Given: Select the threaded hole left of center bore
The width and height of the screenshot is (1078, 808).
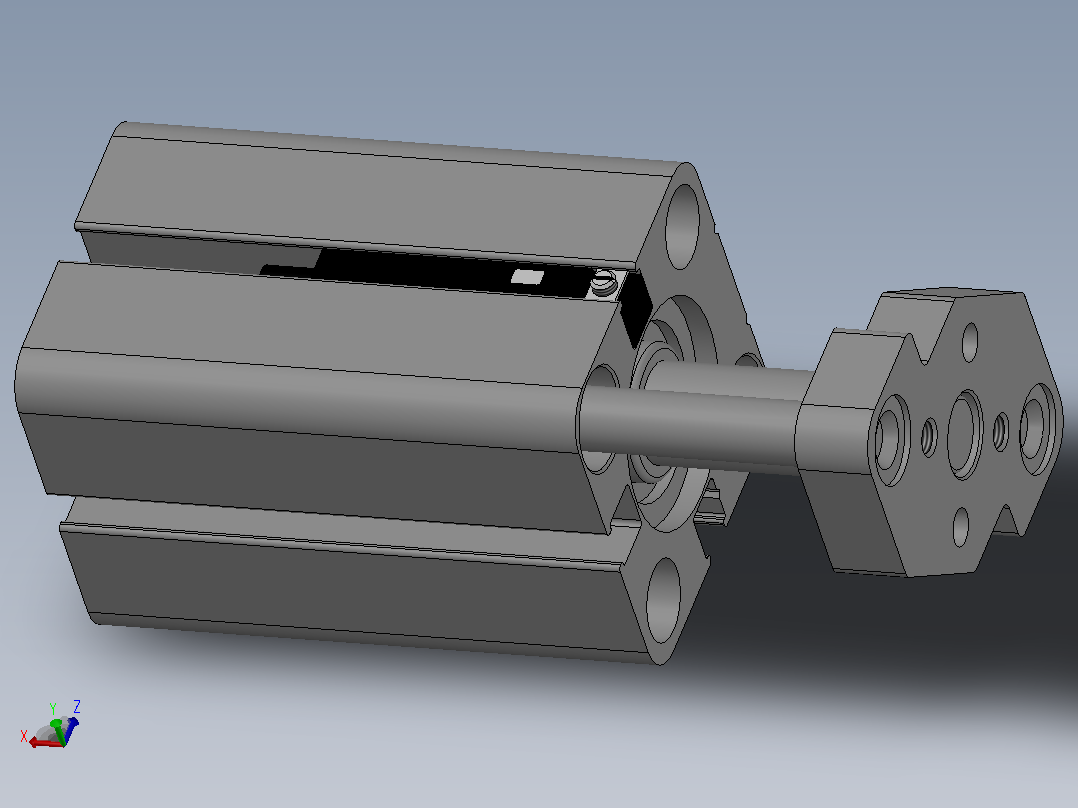Looking at the screenshot, I should 928,437.
